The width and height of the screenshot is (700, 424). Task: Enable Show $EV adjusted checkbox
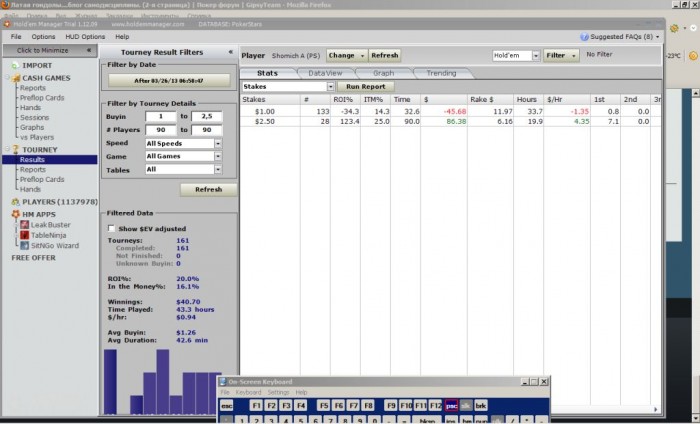tap(112, 229)
